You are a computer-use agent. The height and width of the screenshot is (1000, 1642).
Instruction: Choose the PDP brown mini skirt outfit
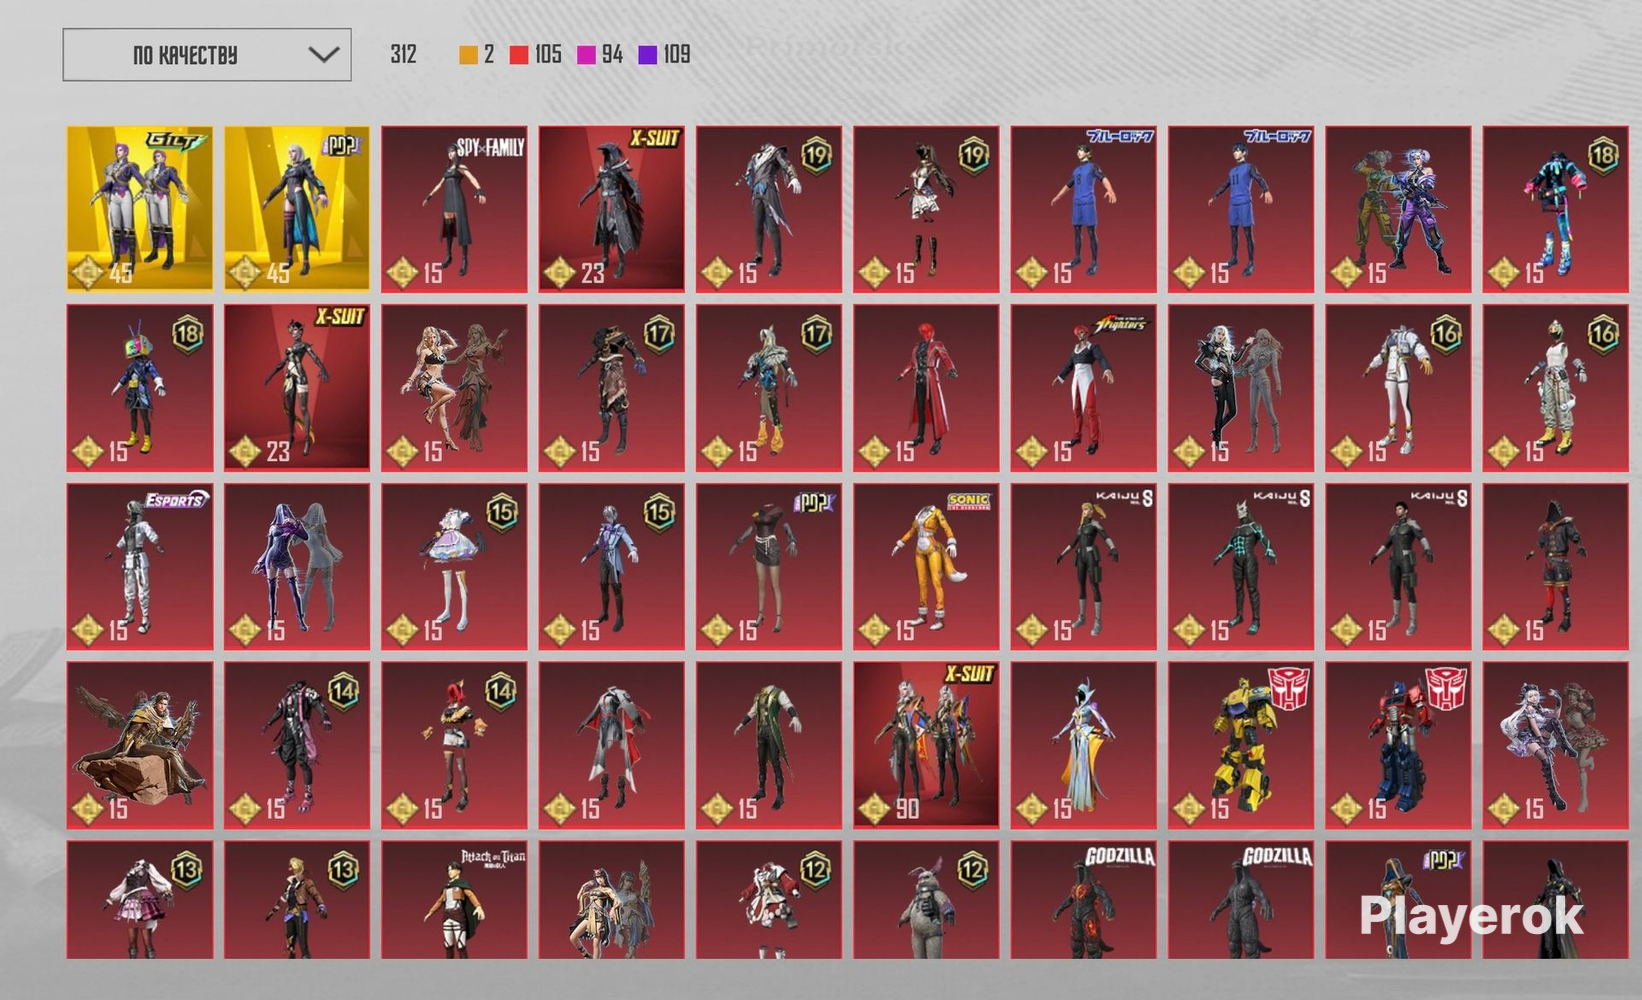[x=769, y=567]
